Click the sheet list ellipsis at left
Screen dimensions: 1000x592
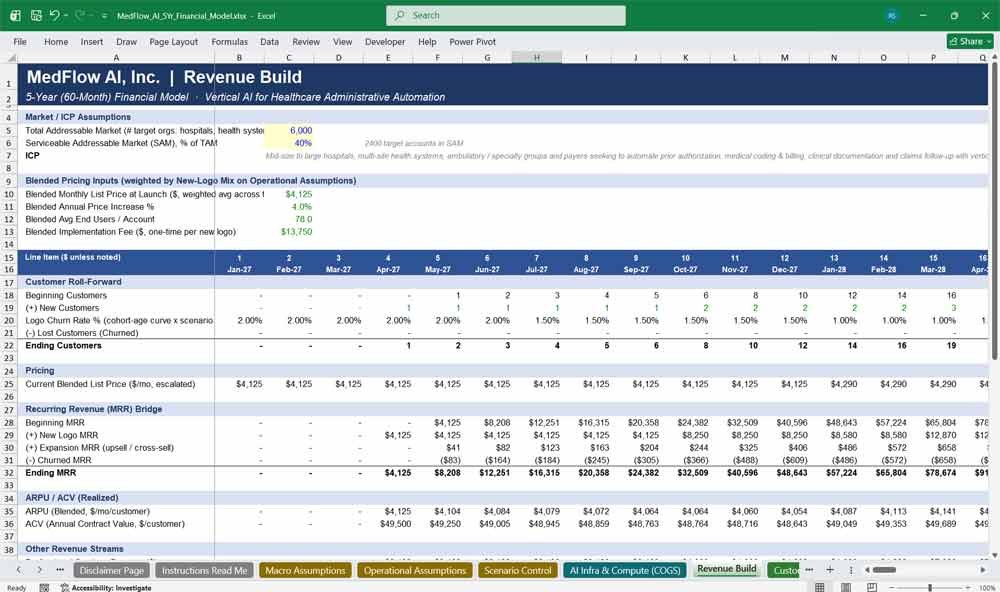pyautogui.click(x=60, y=570)
